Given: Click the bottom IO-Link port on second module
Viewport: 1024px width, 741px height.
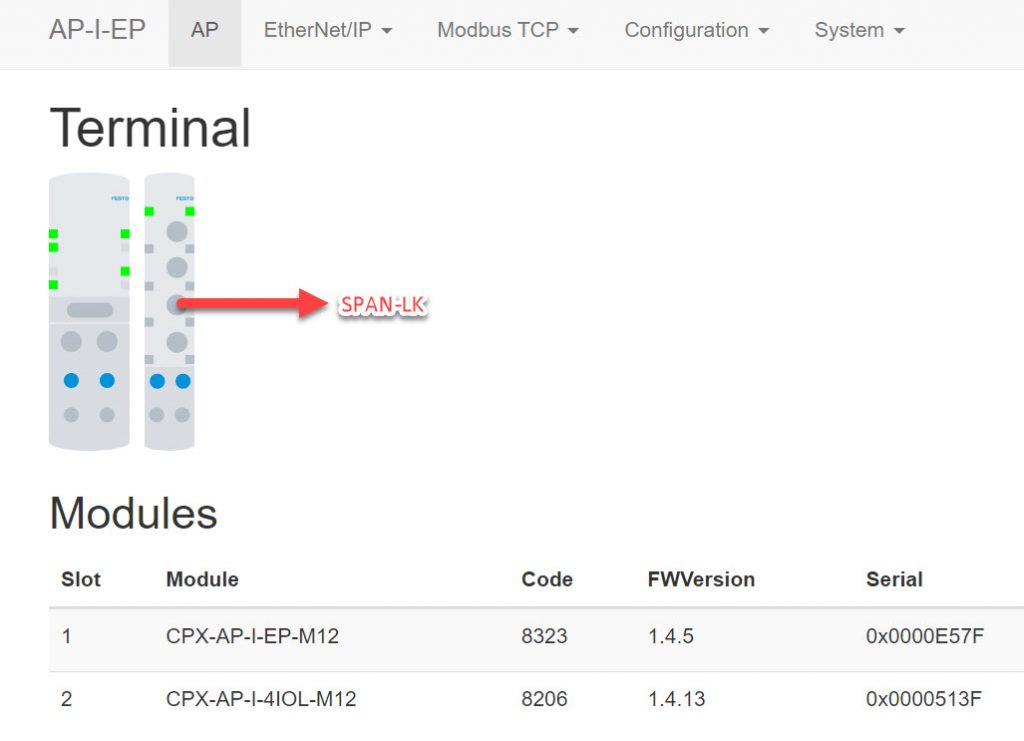Looking at the screenshot, I should [177, 342].
